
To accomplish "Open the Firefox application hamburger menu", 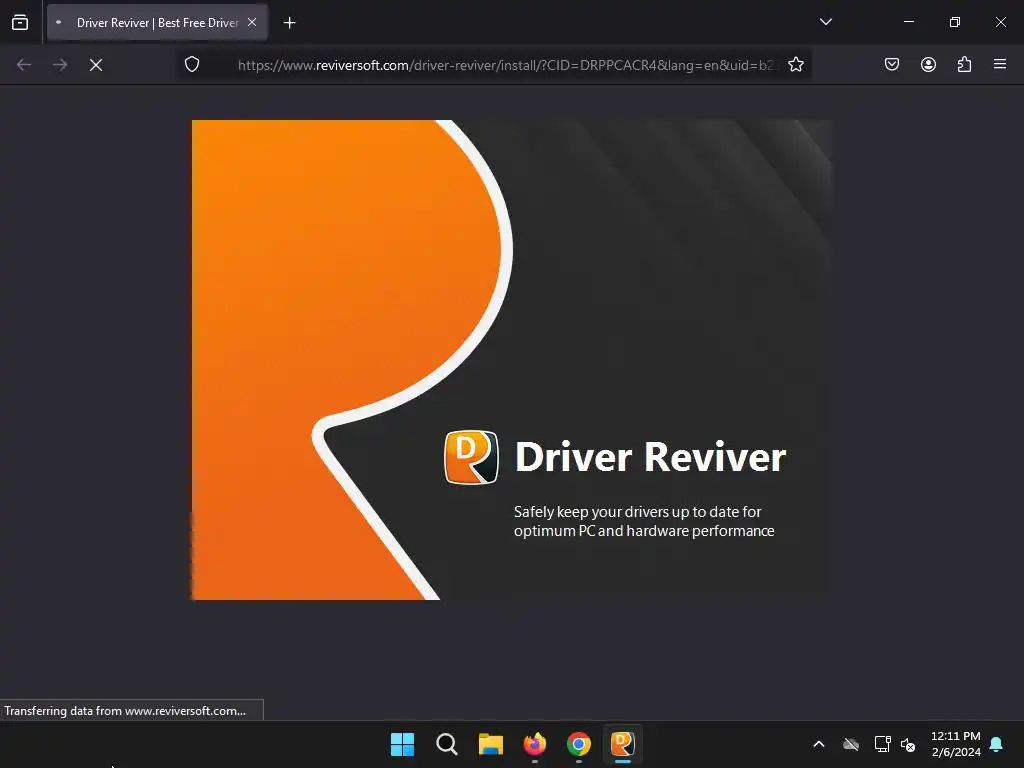I will click(x=1000, y=64).
